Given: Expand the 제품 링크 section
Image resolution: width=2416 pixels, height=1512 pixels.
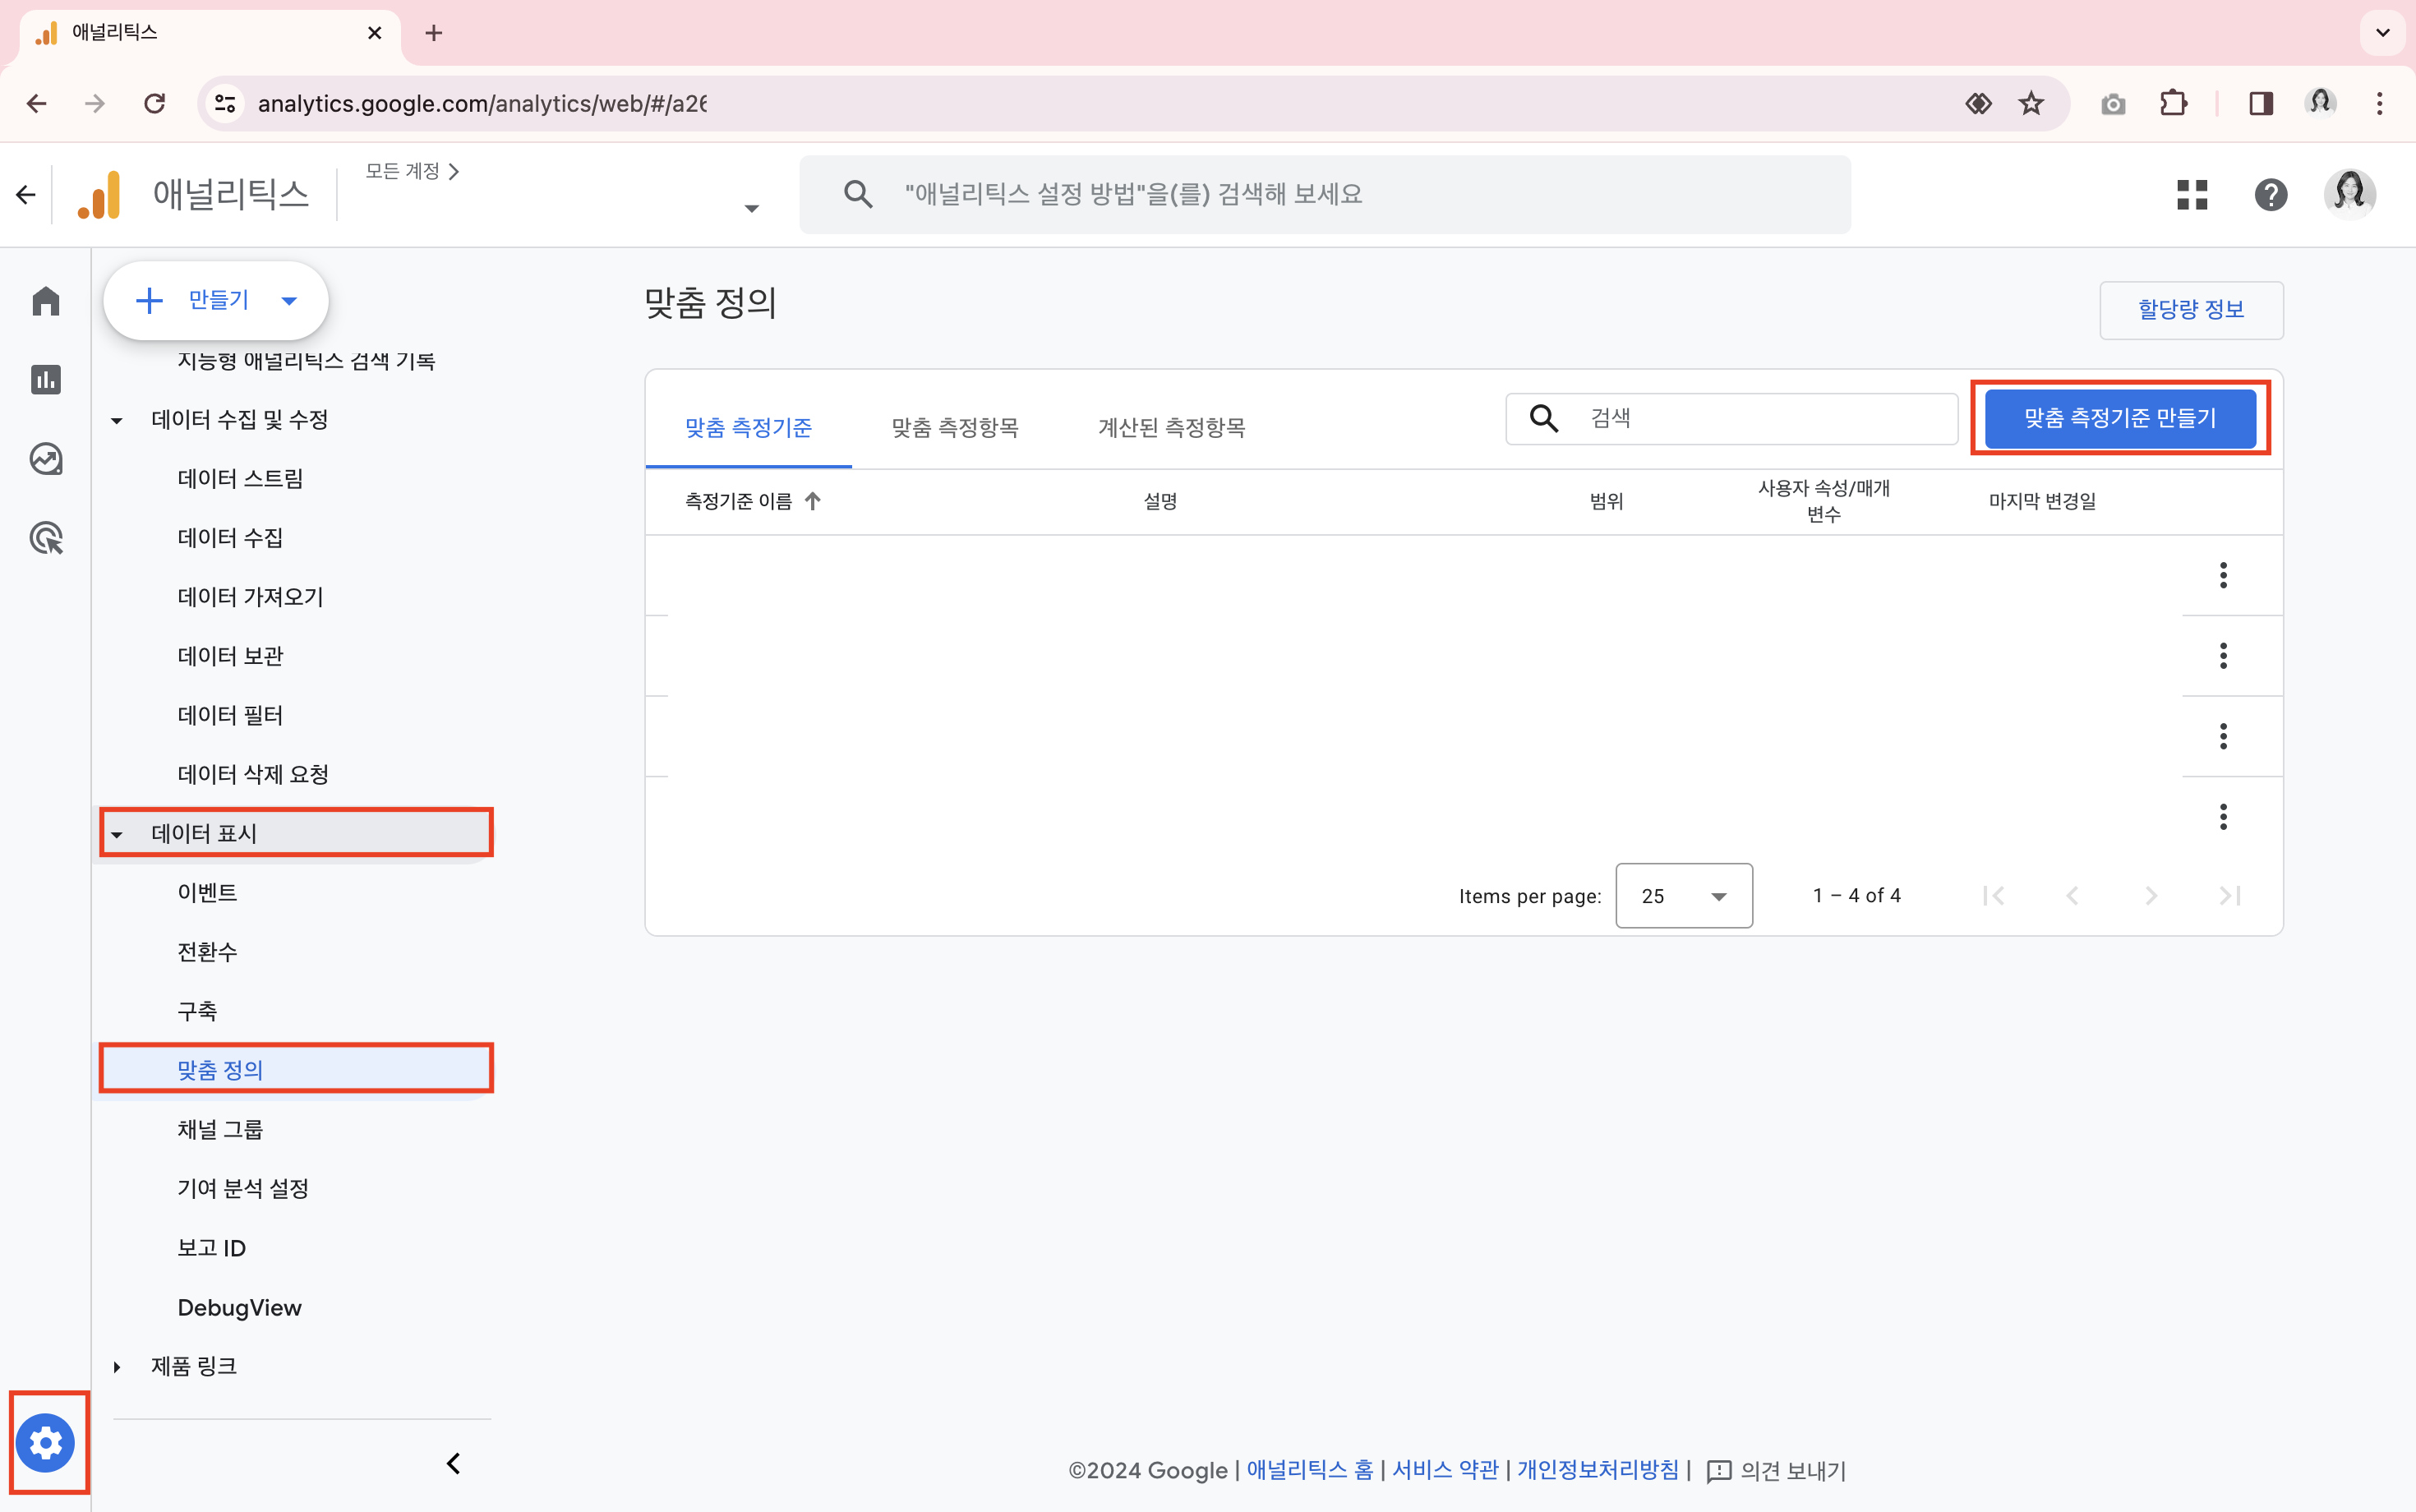Looking at the screenshot, I should point(117,1366).
